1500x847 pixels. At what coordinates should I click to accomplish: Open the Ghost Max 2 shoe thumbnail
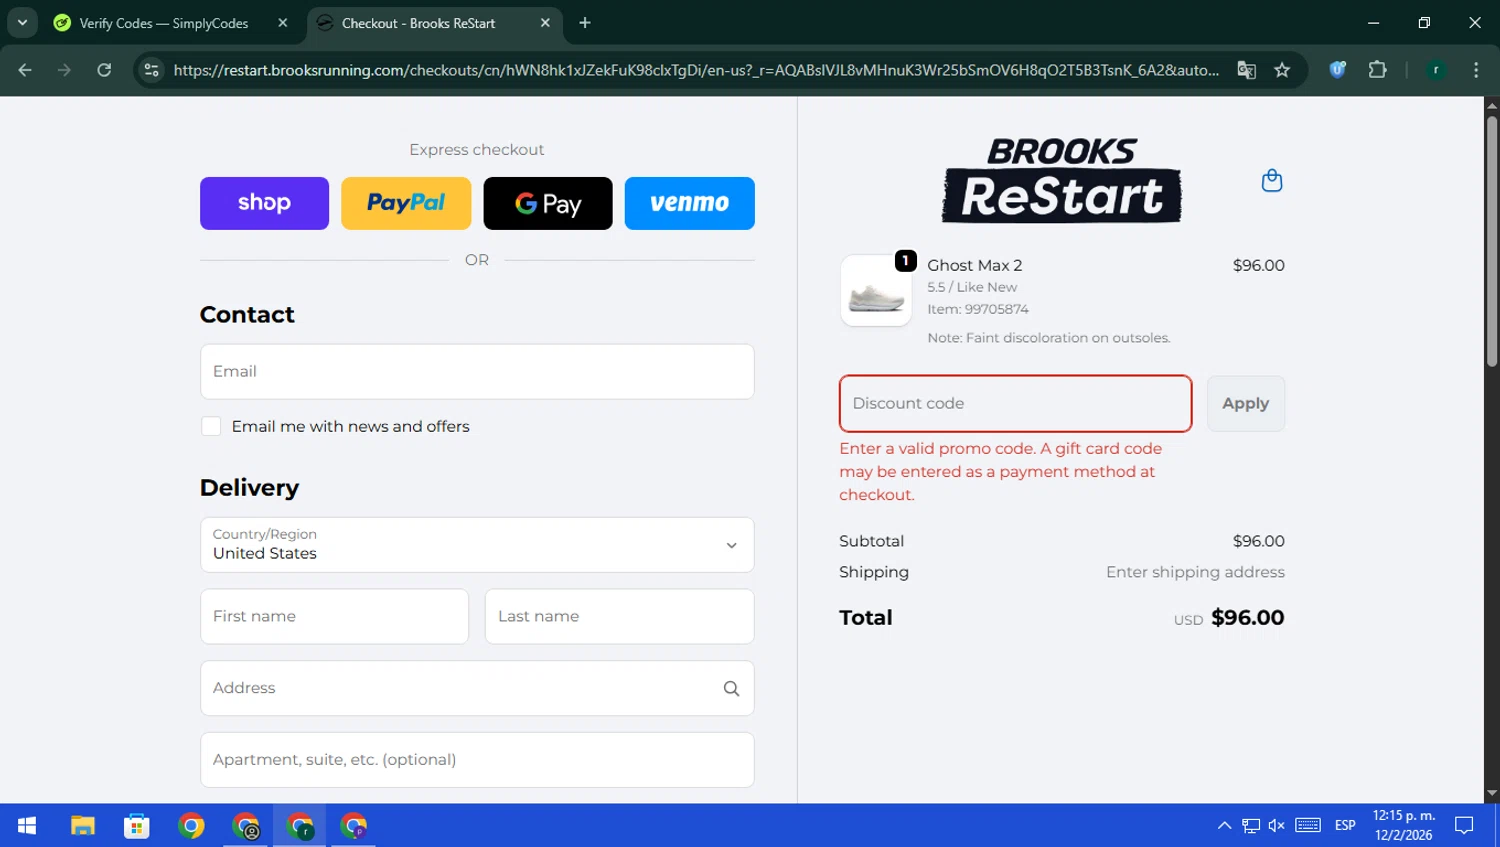[876, 291]
